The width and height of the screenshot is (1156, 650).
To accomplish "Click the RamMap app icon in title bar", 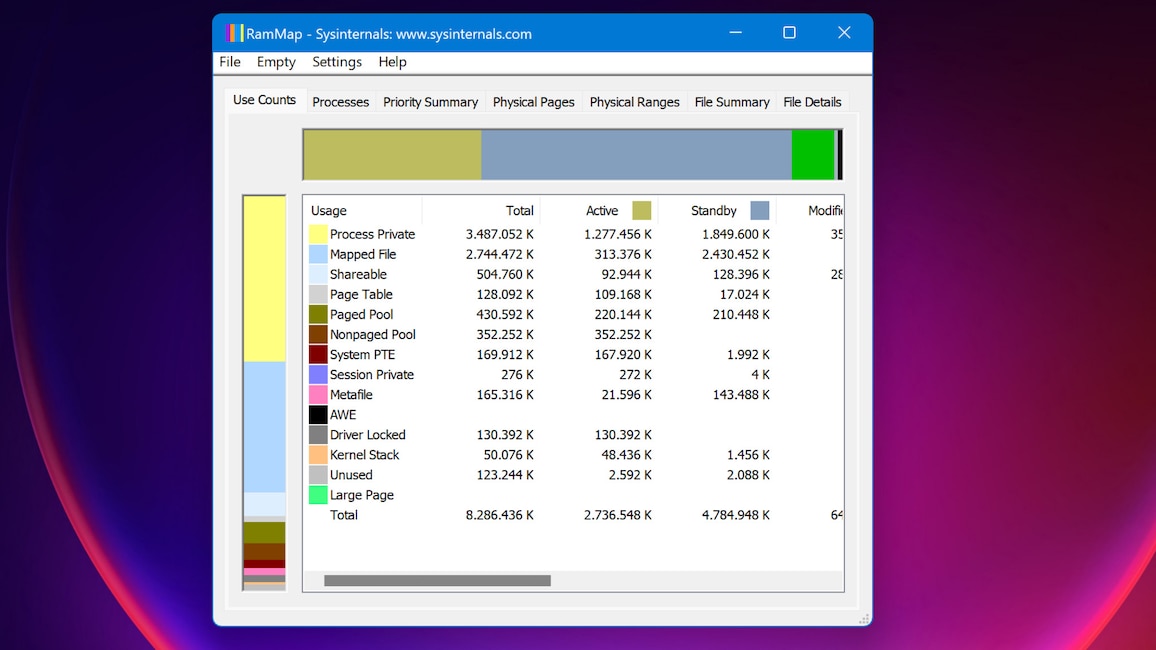I will 234,33.
